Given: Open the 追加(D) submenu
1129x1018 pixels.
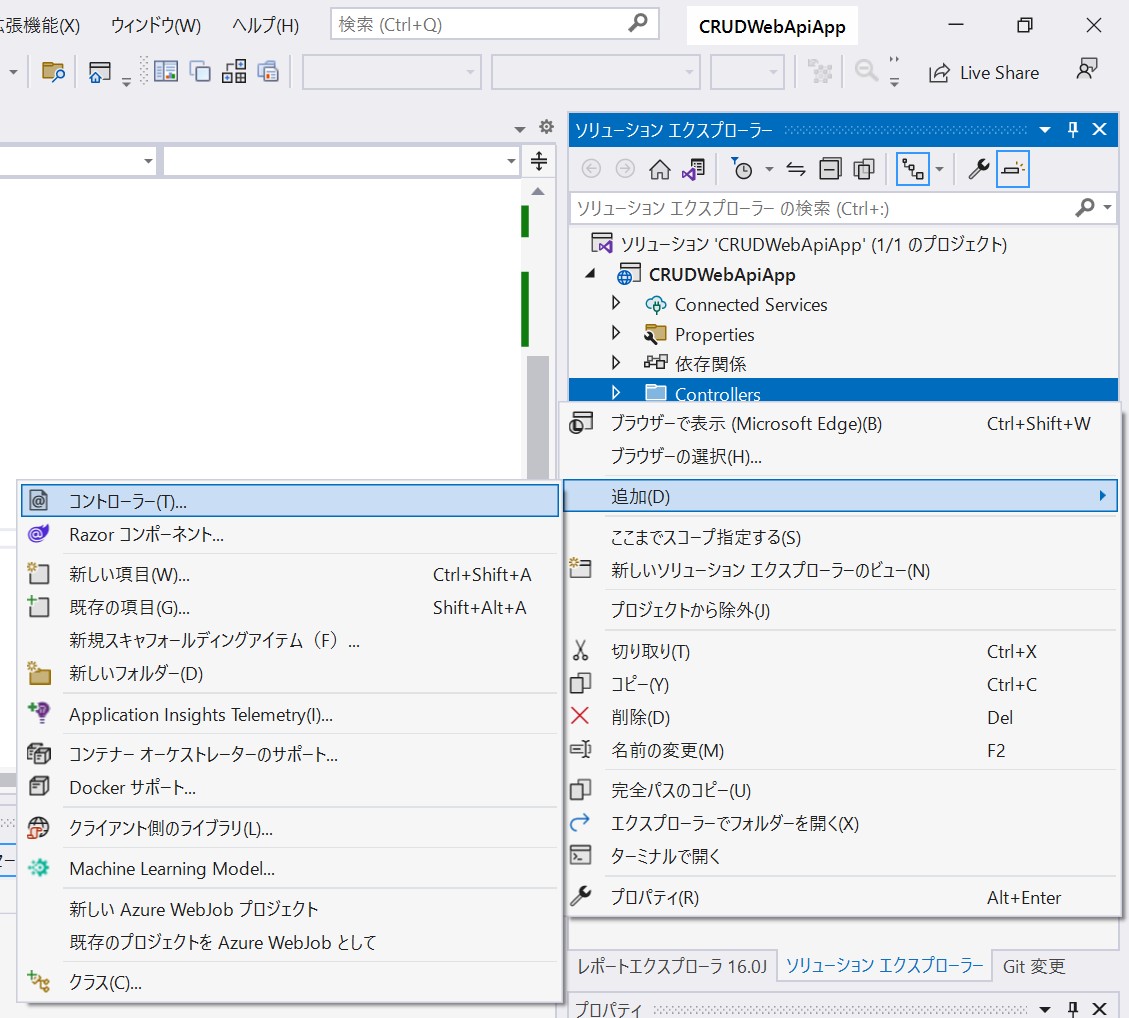Looking at the screenshot, I should pos(840,496).
